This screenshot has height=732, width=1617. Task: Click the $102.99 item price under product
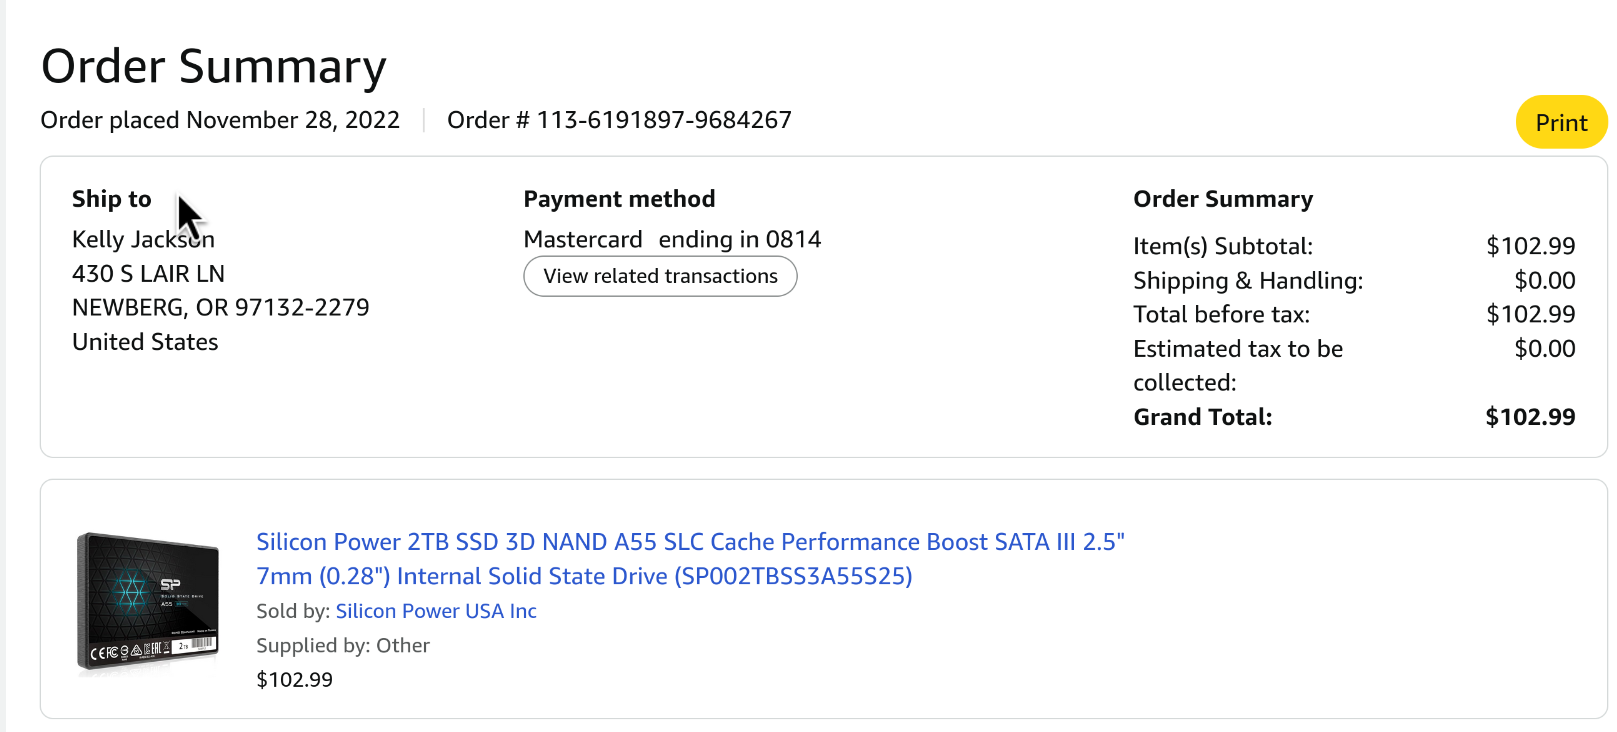[x=294, y=680]
